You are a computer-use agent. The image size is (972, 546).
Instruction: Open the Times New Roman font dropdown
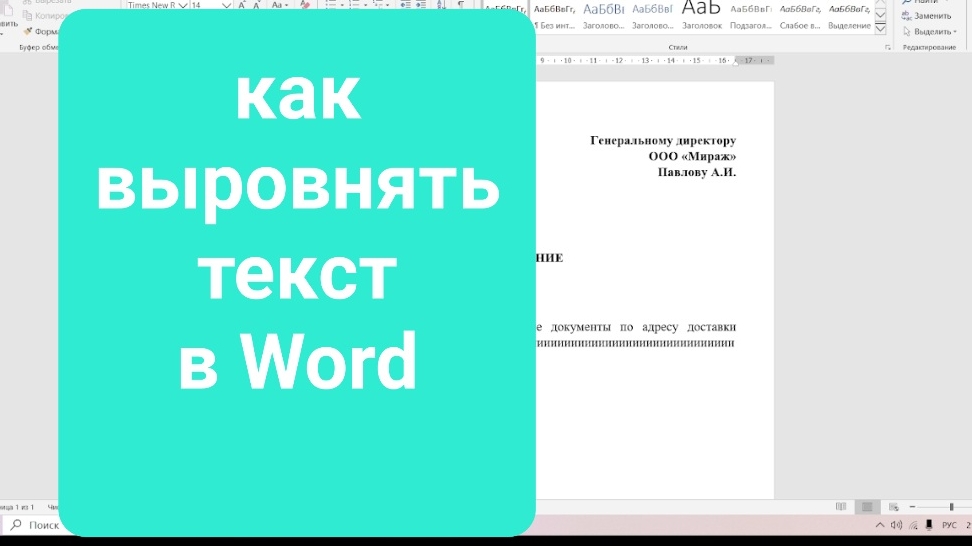pyautogui.click(x=182, y=5)
